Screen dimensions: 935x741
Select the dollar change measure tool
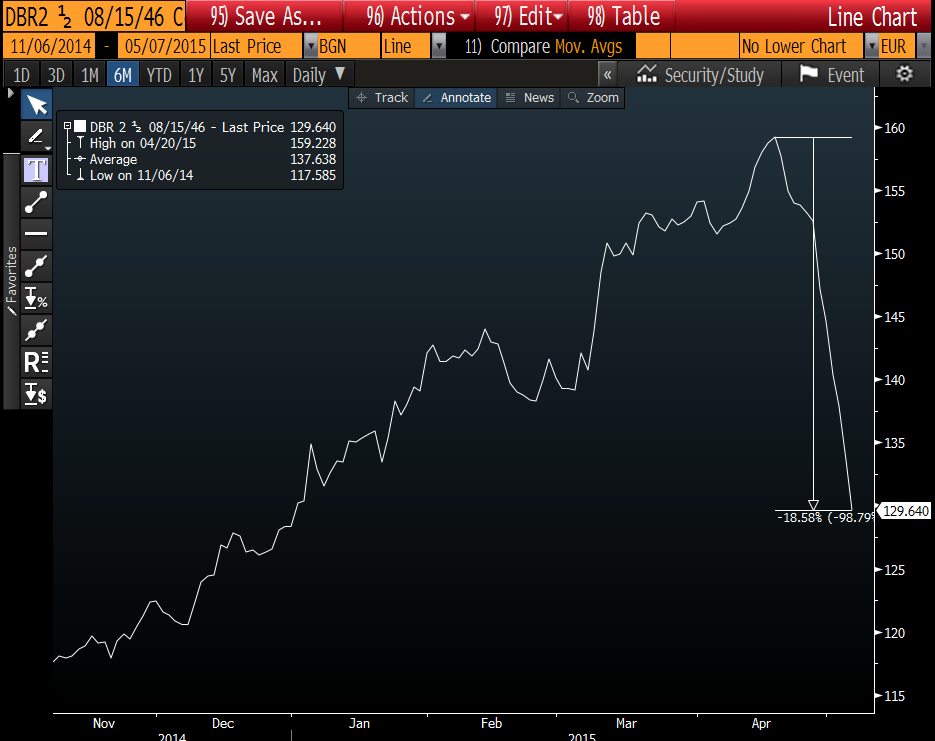pos(36,394)
